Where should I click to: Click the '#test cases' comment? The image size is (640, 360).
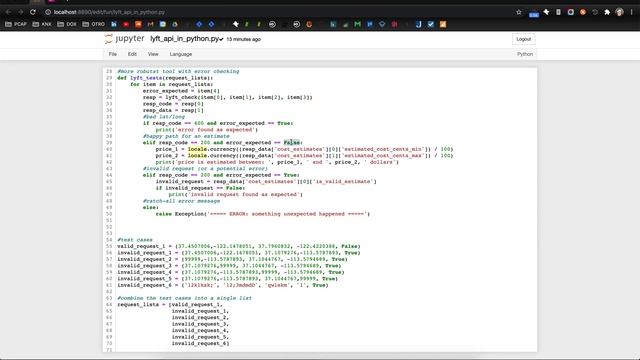pyautogui.click(x=135, y=240)
